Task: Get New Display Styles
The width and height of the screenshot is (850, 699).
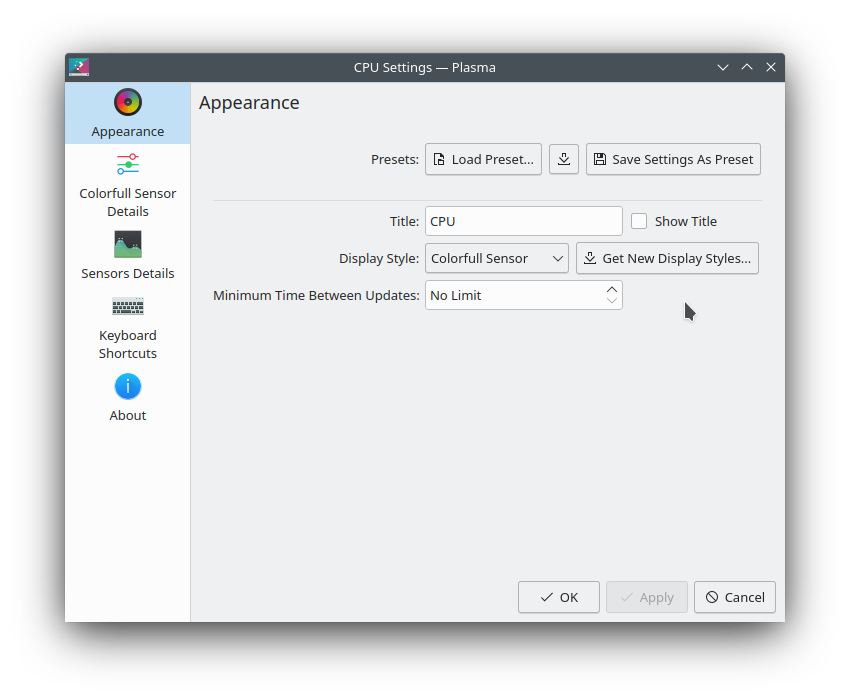Action: (x=667, y=258)
